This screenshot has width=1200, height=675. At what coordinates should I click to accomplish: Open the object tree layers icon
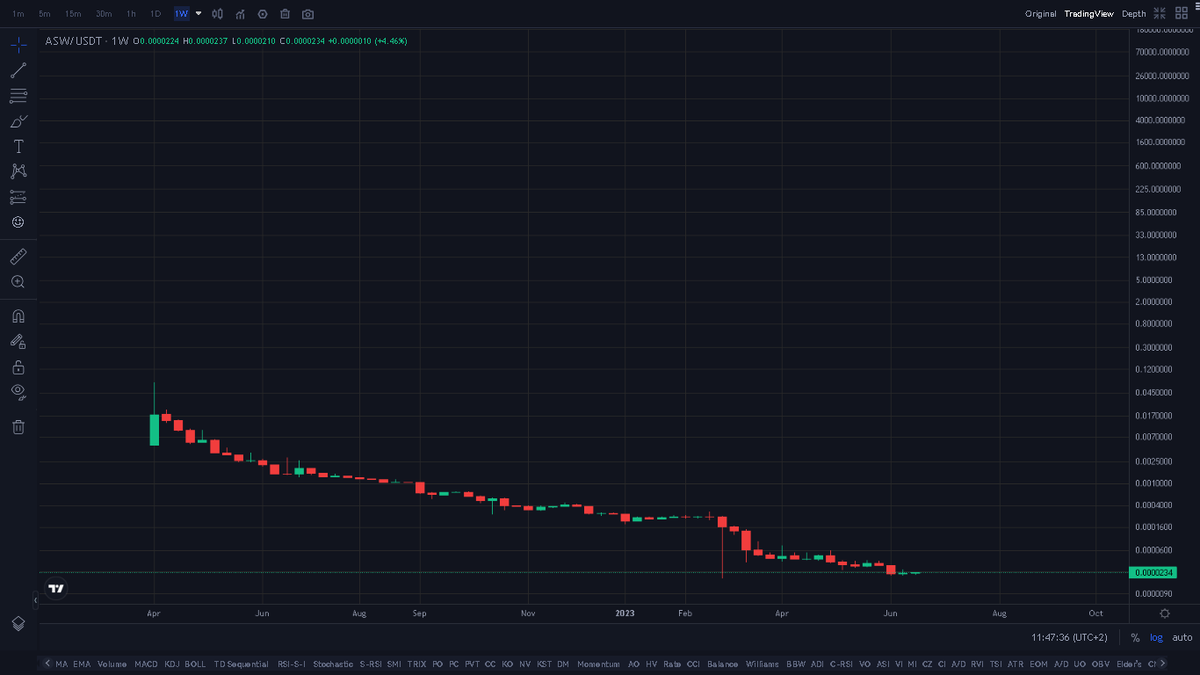tap(18, 623)
